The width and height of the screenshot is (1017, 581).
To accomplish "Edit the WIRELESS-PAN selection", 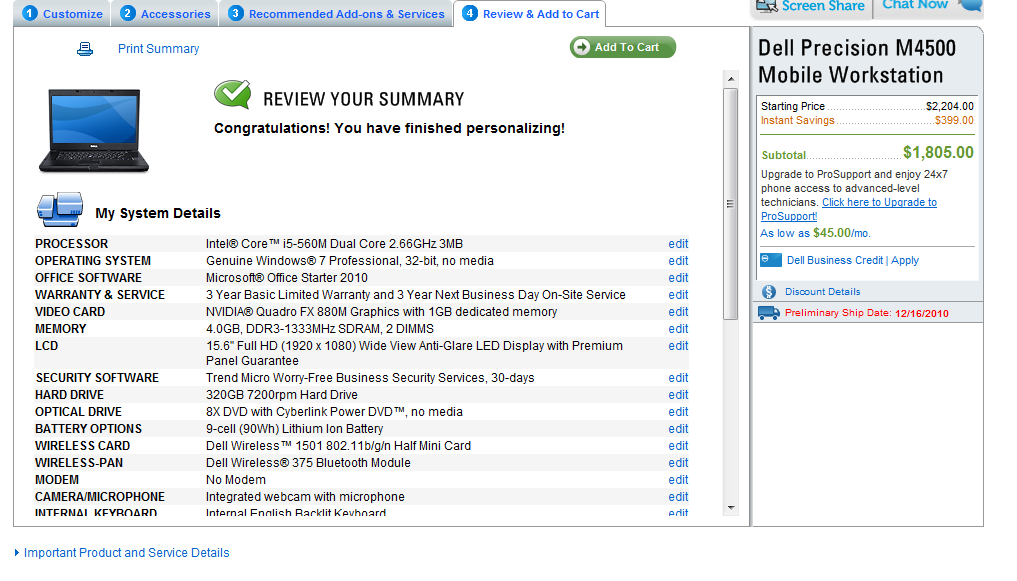I will (678, 463).
